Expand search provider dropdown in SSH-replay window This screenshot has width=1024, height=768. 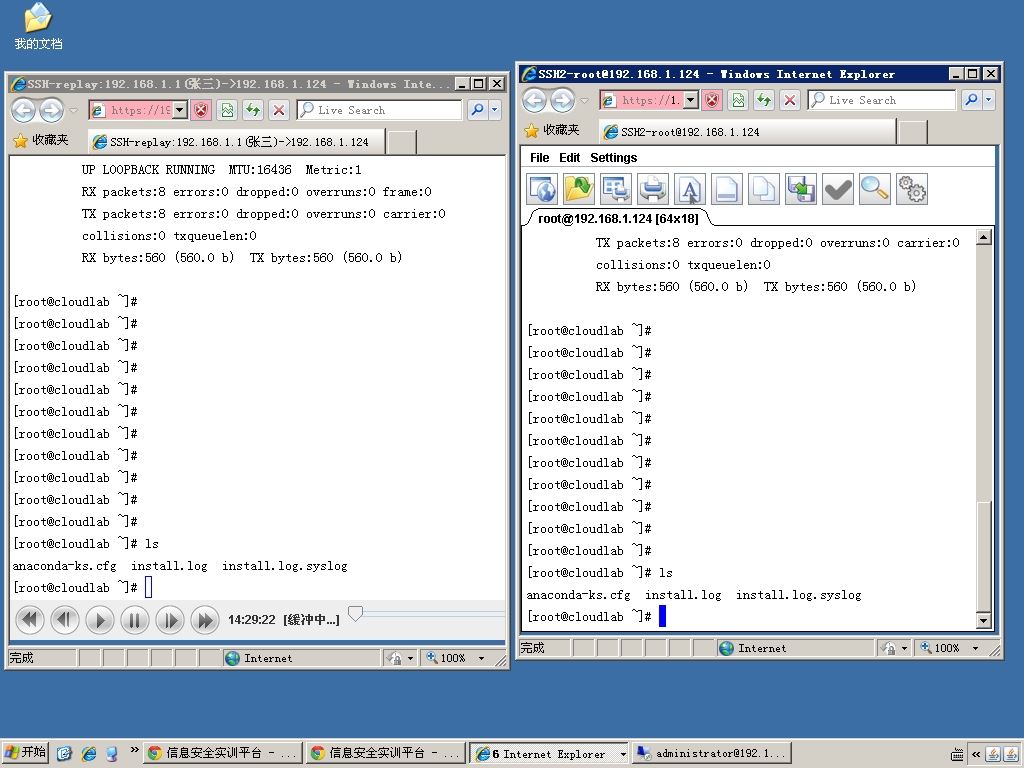[x=494, y=110]
